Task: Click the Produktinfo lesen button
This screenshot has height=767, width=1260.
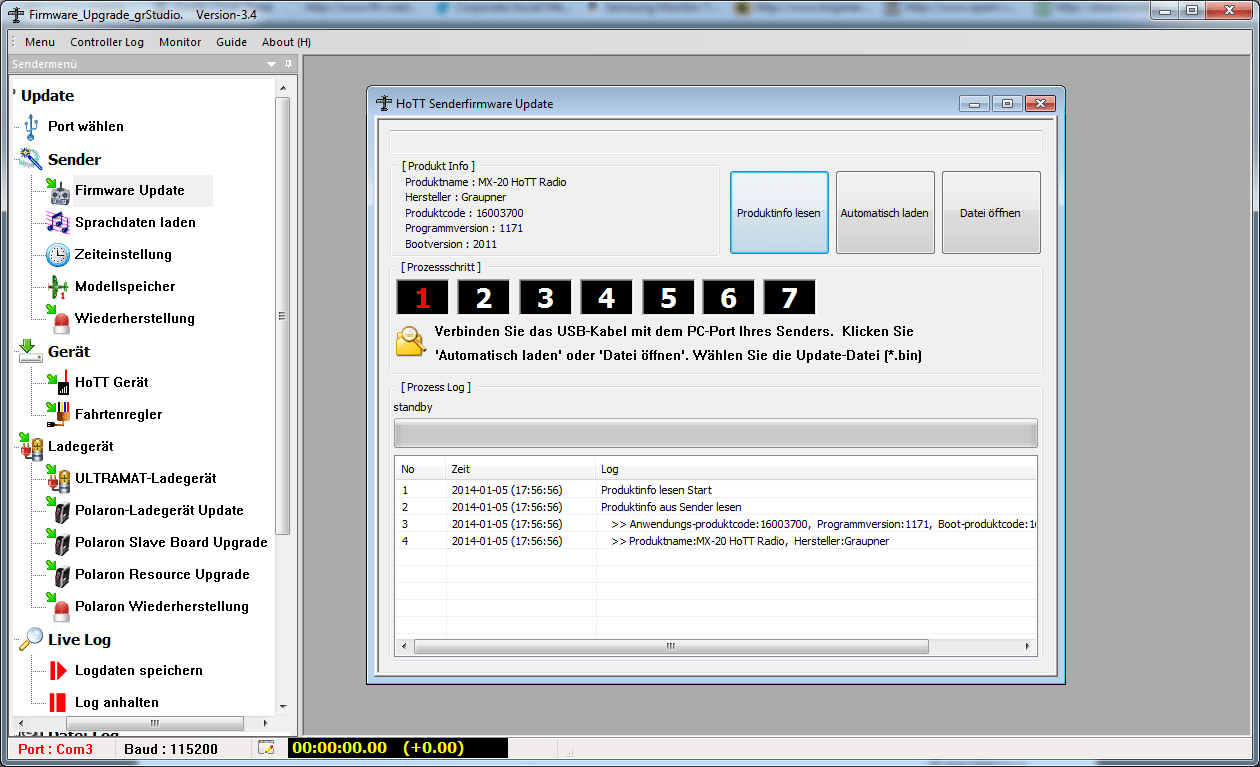Action: pos(779,213)
